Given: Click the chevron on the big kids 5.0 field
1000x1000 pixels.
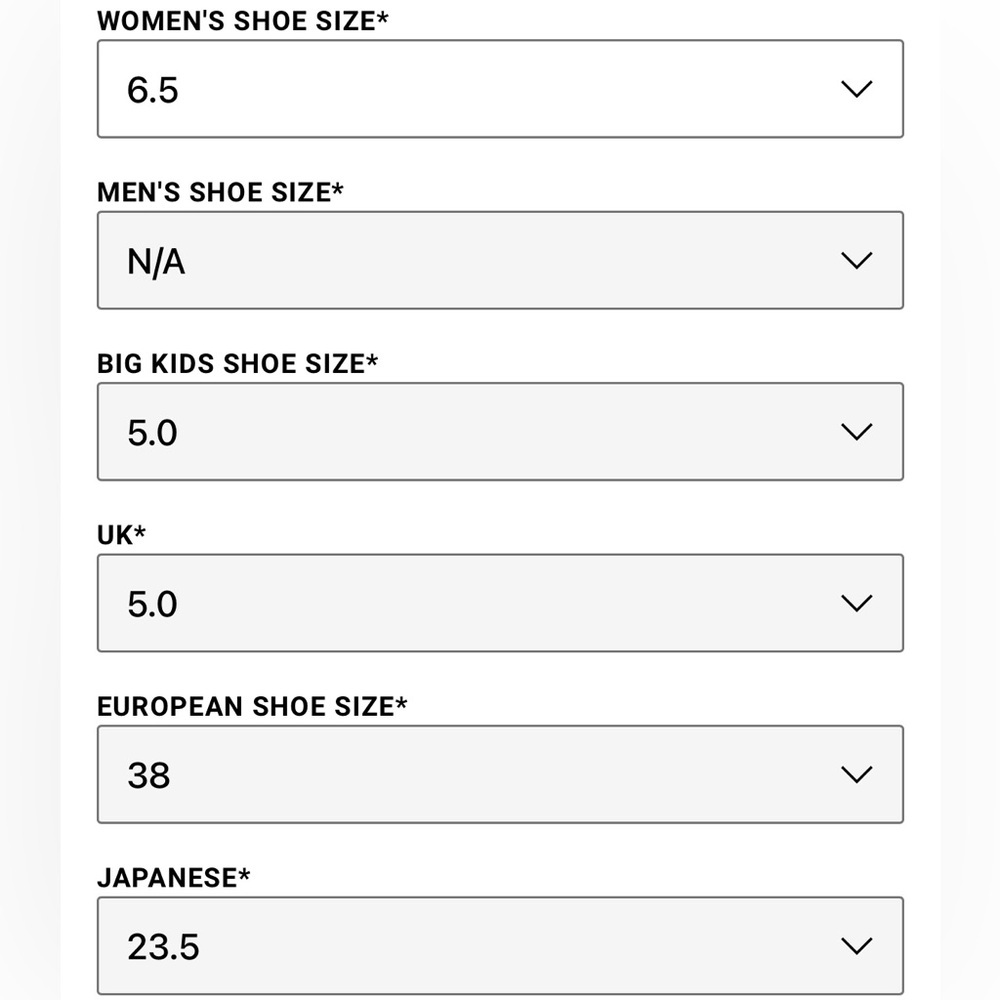Looking at the screenshot, I should pyautogui.click(x=855, y=432).
